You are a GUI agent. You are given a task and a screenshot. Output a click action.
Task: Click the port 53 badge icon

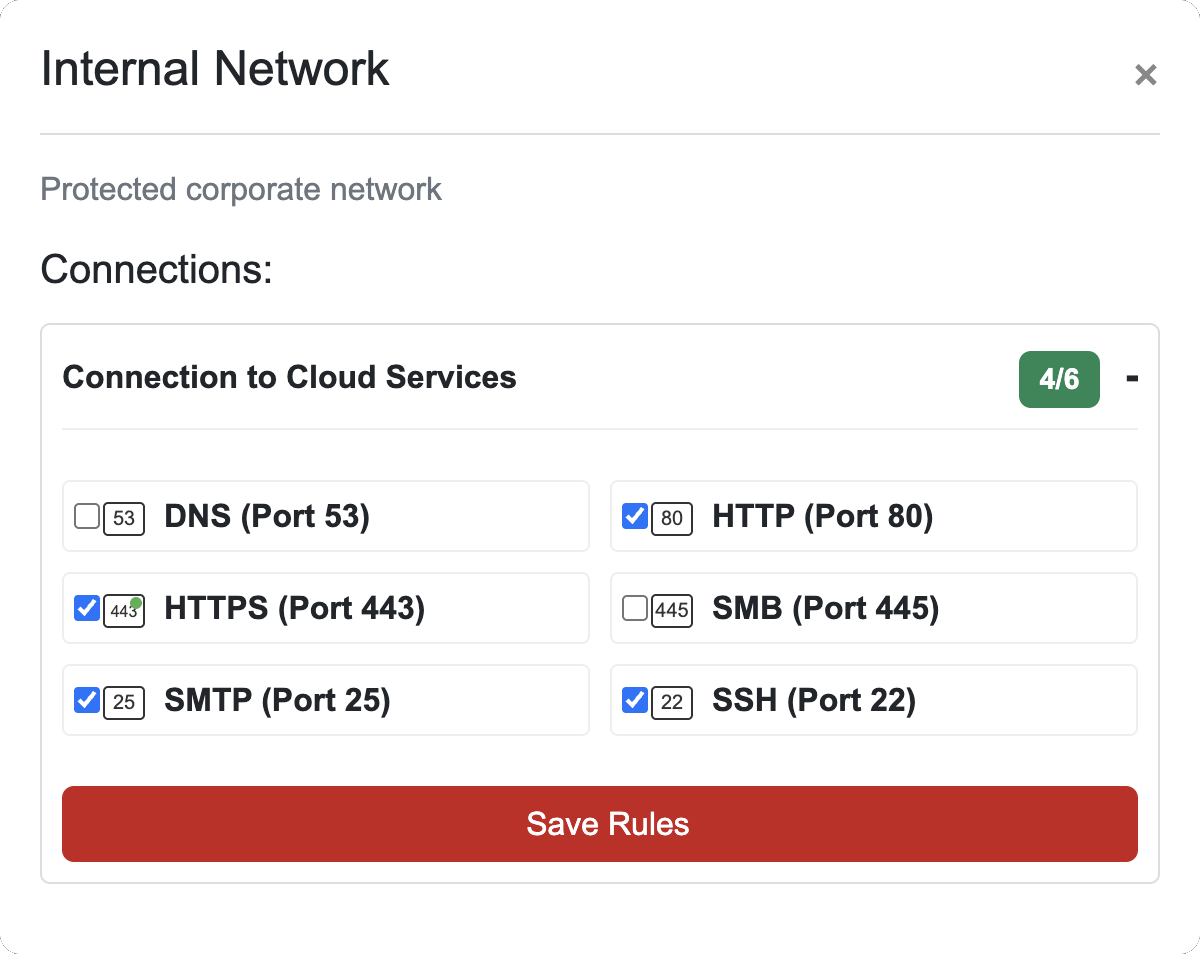pos(124,518)
